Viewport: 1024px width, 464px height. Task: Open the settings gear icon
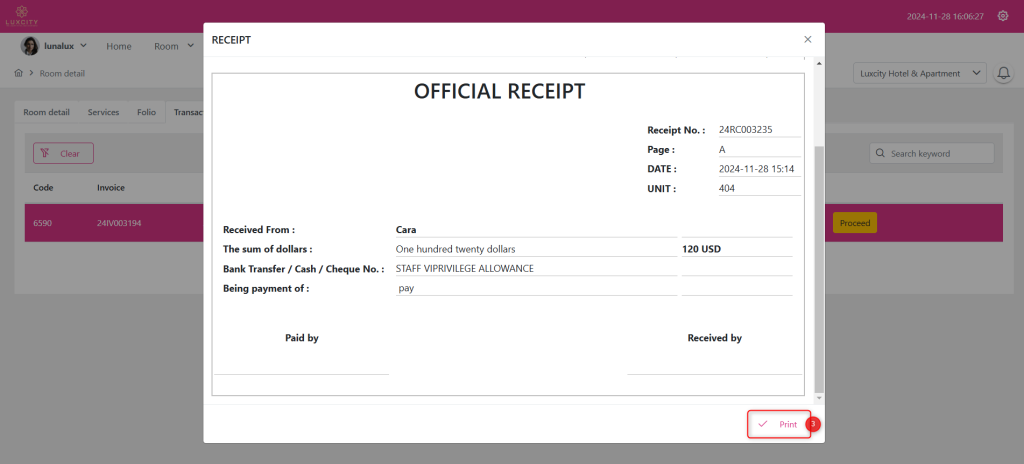point(1003,16)
